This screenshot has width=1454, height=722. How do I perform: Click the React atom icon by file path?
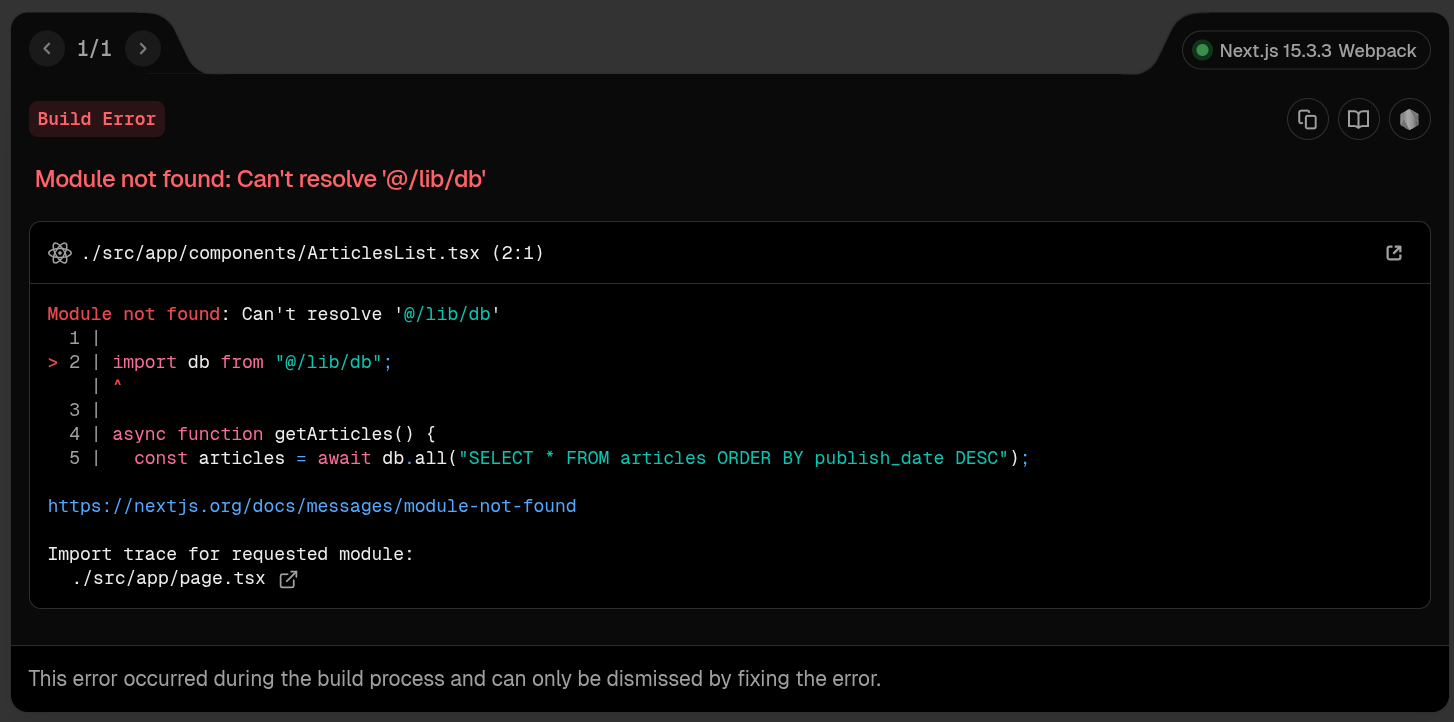tap(60, 253)
